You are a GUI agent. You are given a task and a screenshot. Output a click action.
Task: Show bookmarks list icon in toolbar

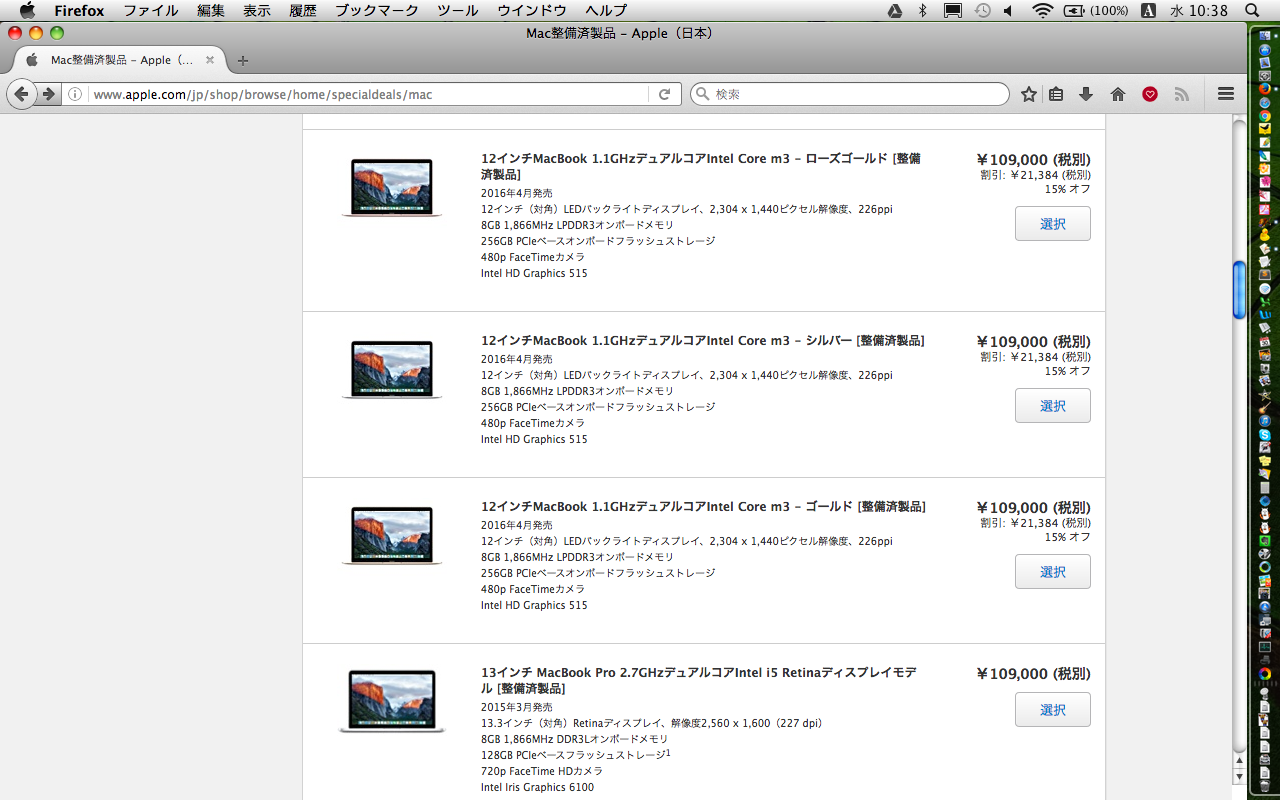(x=1056, y=94)
